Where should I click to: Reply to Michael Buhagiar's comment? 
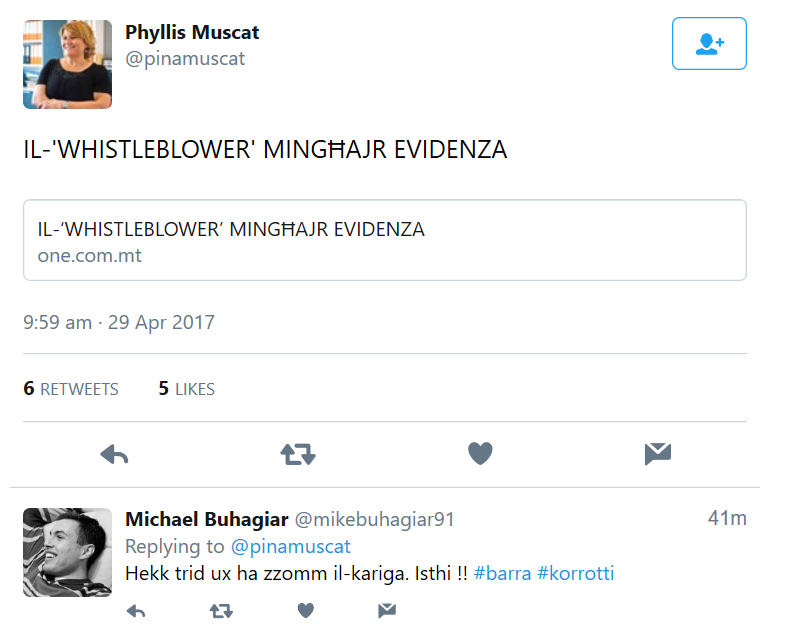[x=136, y=611]
